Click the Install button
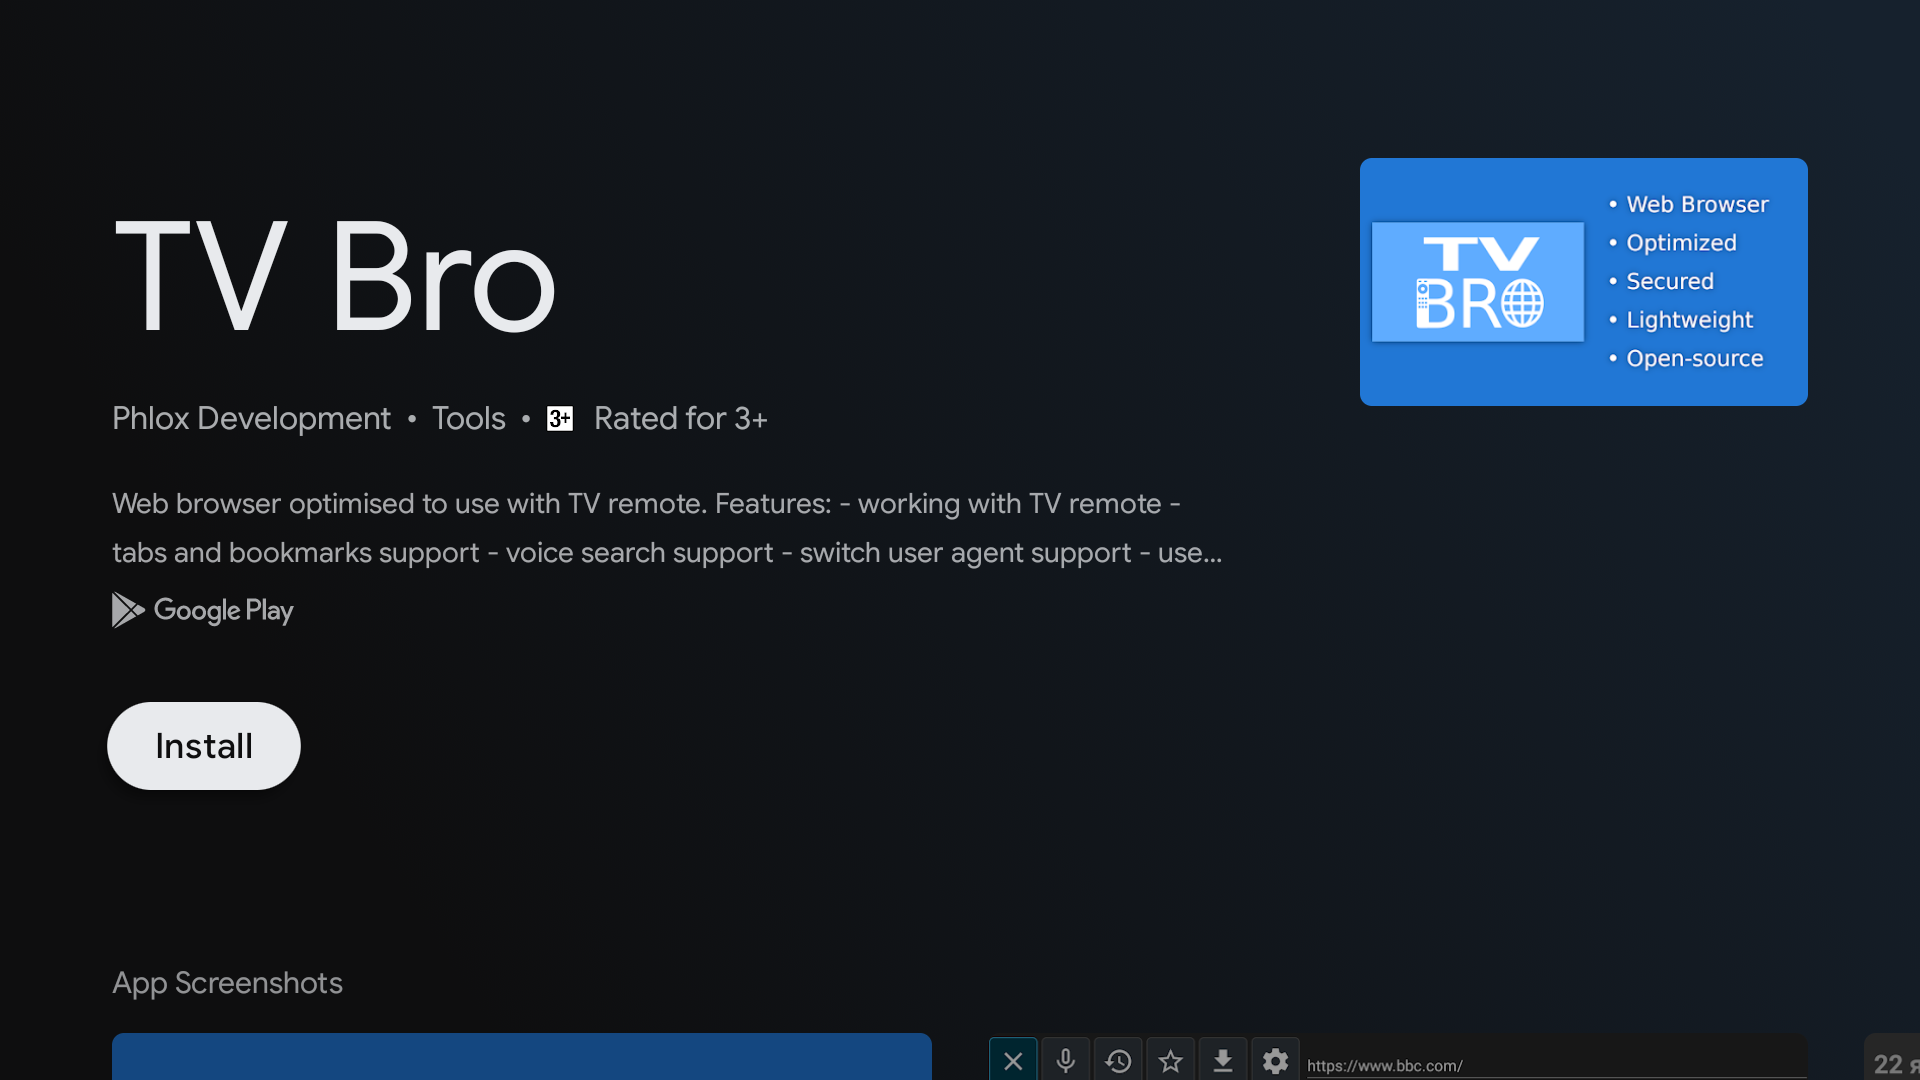The image size is (1920, 1080). click(x=204, y=746)
